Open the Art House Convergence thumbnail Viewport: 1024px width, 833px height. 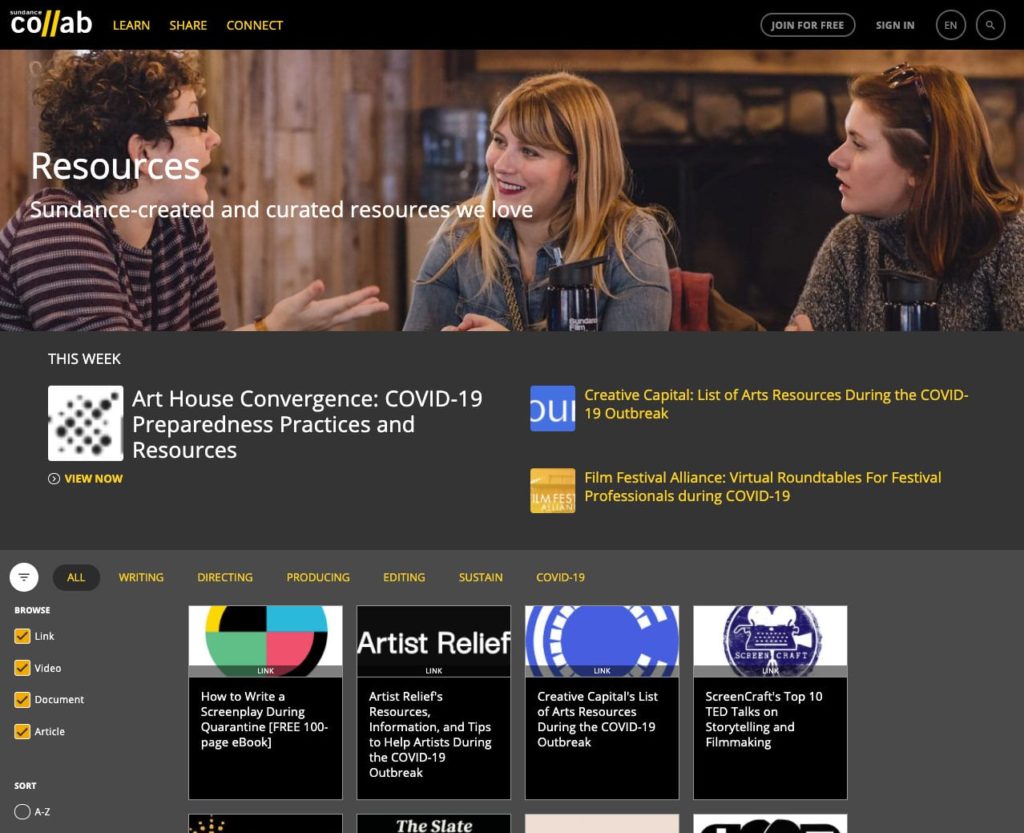86,423
